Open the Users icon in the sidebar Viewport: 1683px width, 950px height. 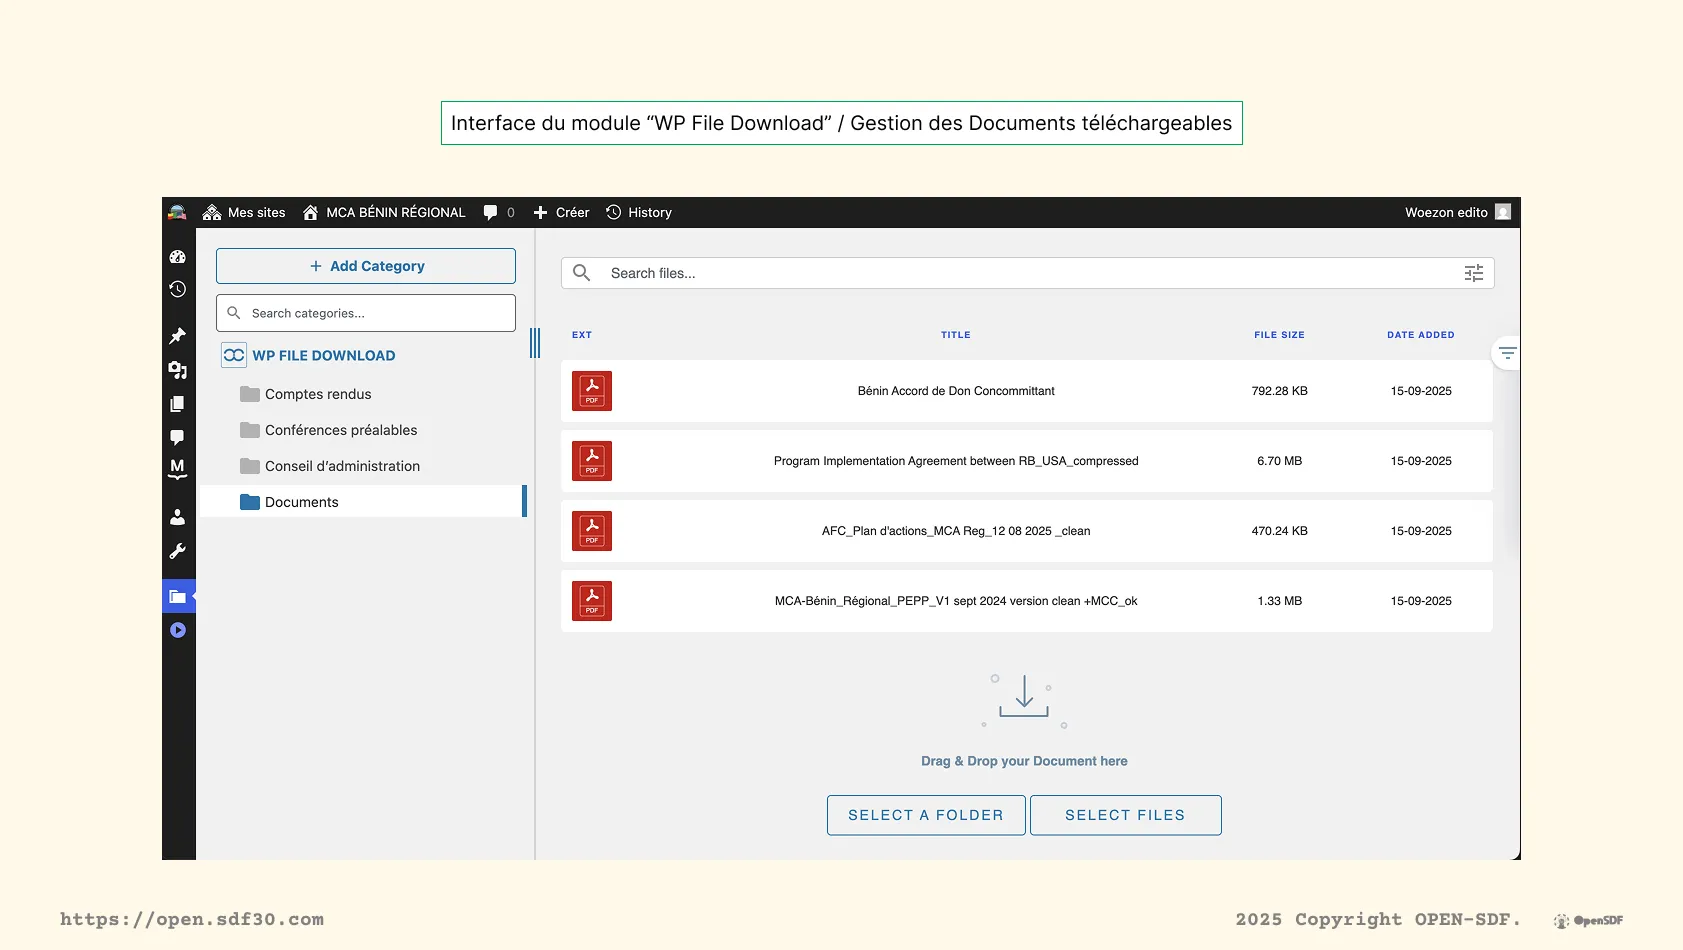(178, 517)
